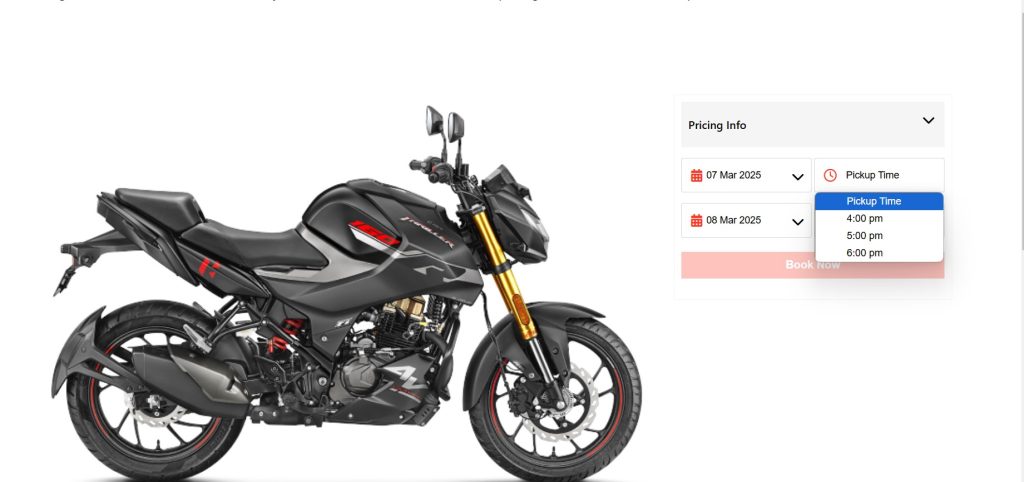This screenshot has height=482, width=1024.
Task: Click chevron arrow of 07 Mar 2025
Action: [x=797, y=176]
